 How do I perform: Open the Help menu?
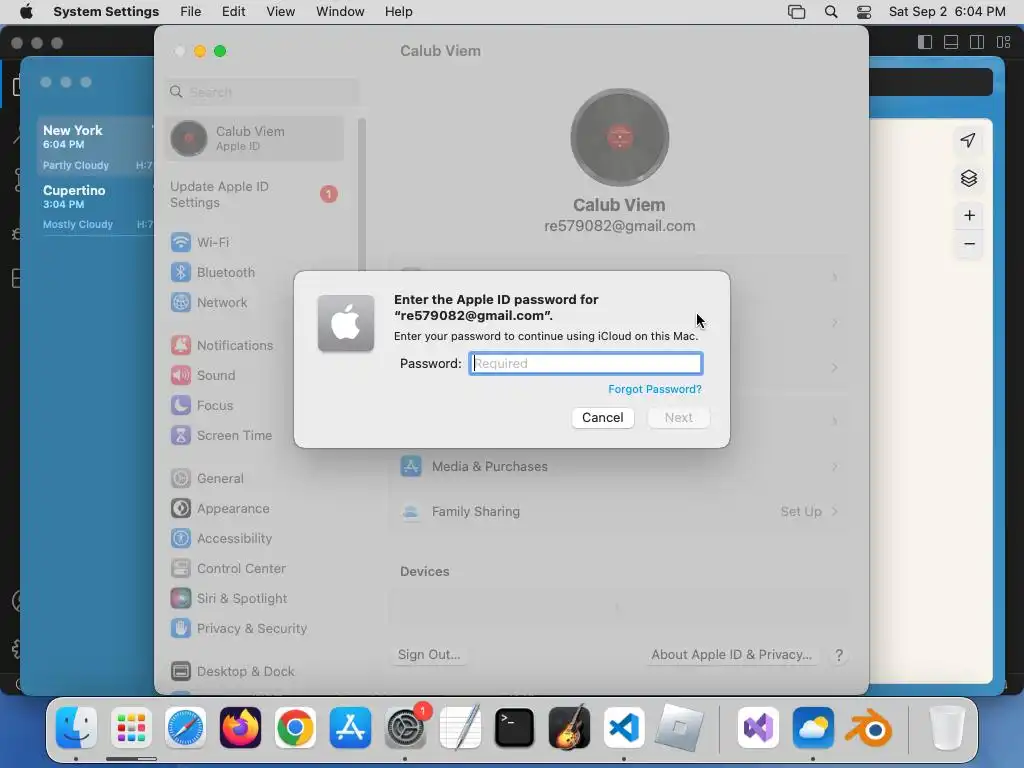click(x=398, y=12)
